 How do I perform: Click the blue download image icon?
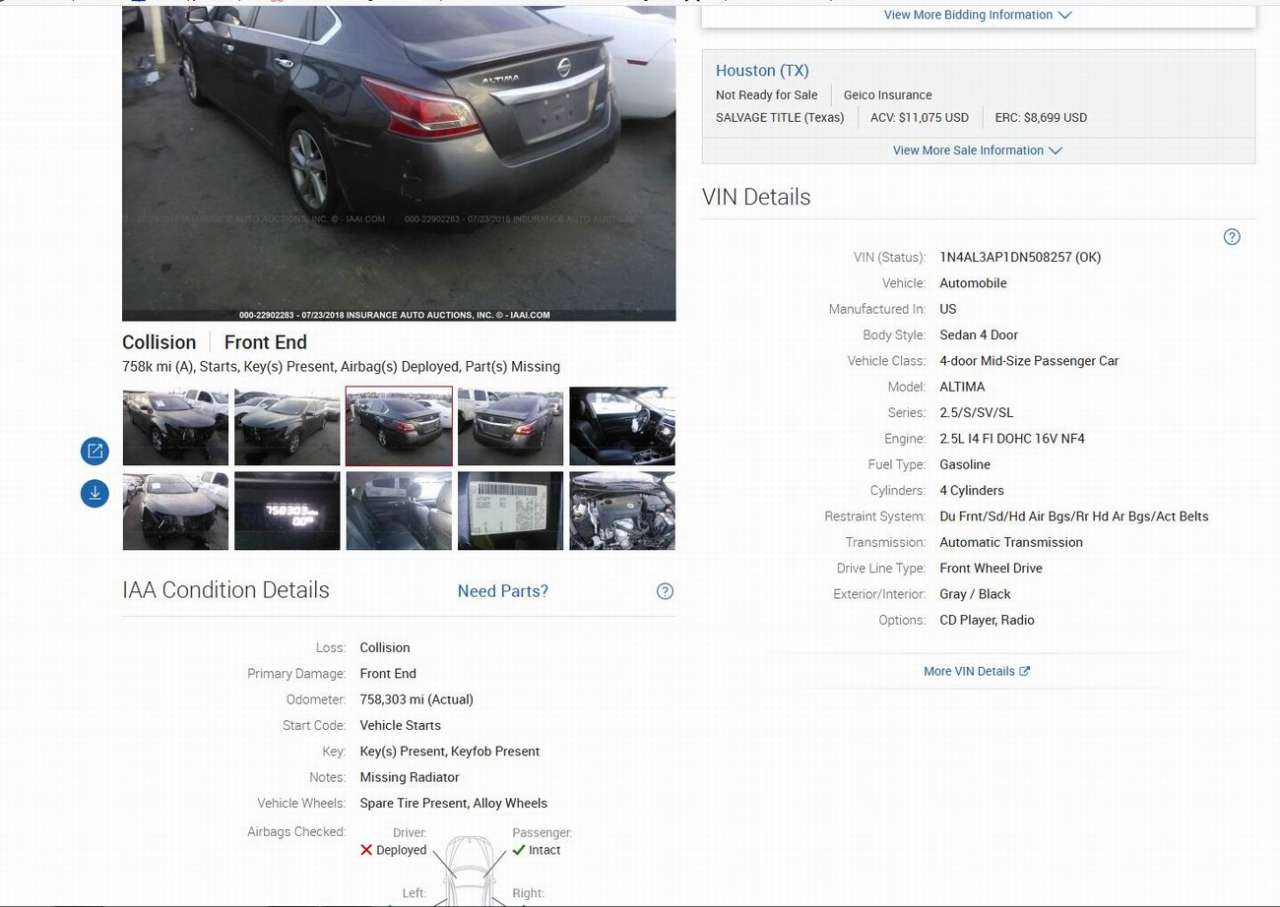tap(95, 493)
